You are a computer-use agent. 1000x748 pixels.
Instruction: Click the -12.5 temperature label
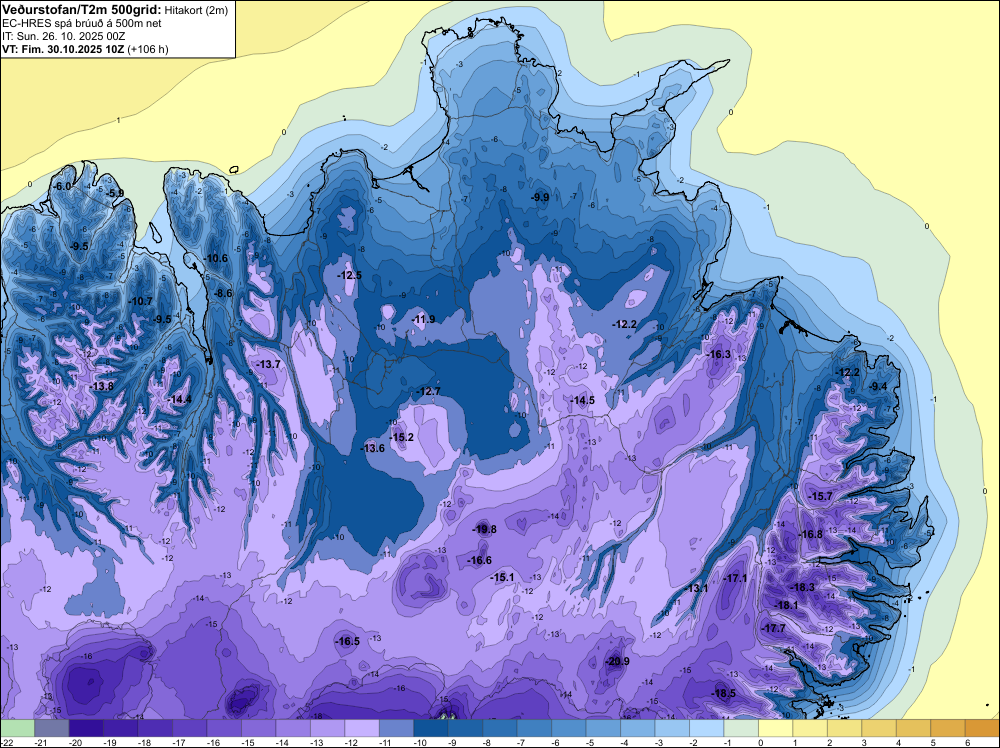(349, 275)
